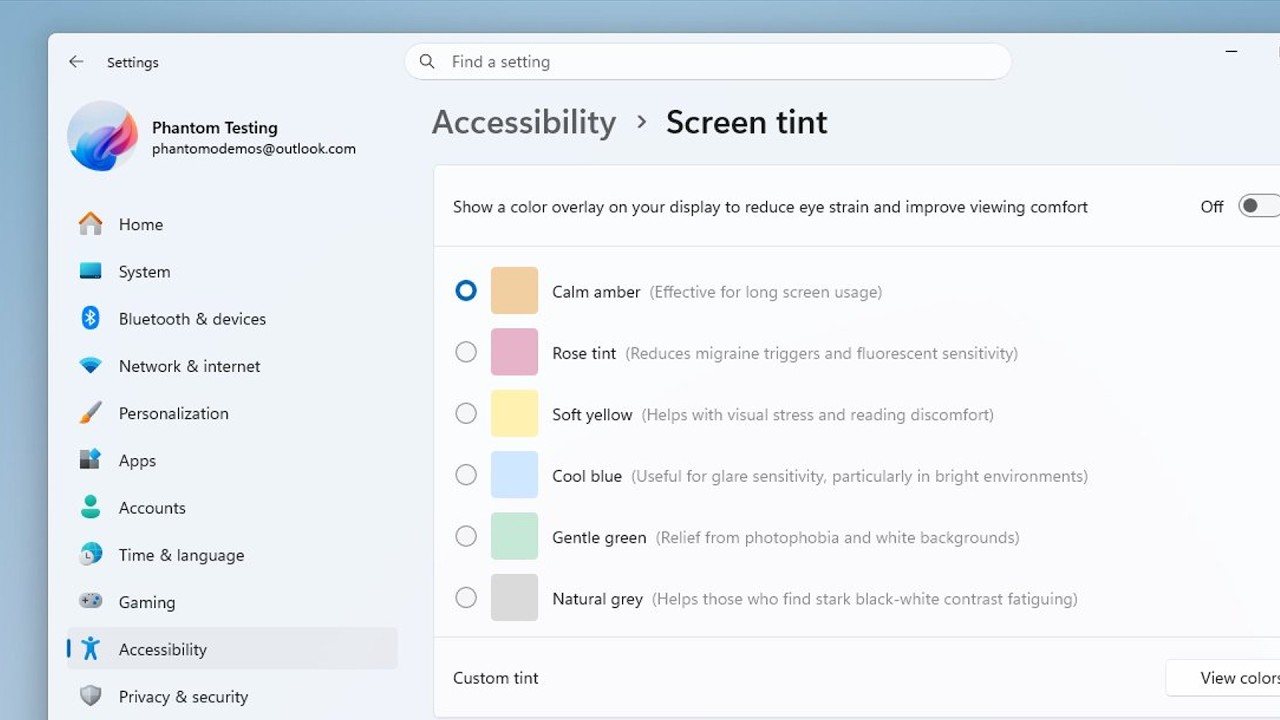Select the Gentle green radio button
This screenshot has height=720, width=1280.
[x=466, y=536]
